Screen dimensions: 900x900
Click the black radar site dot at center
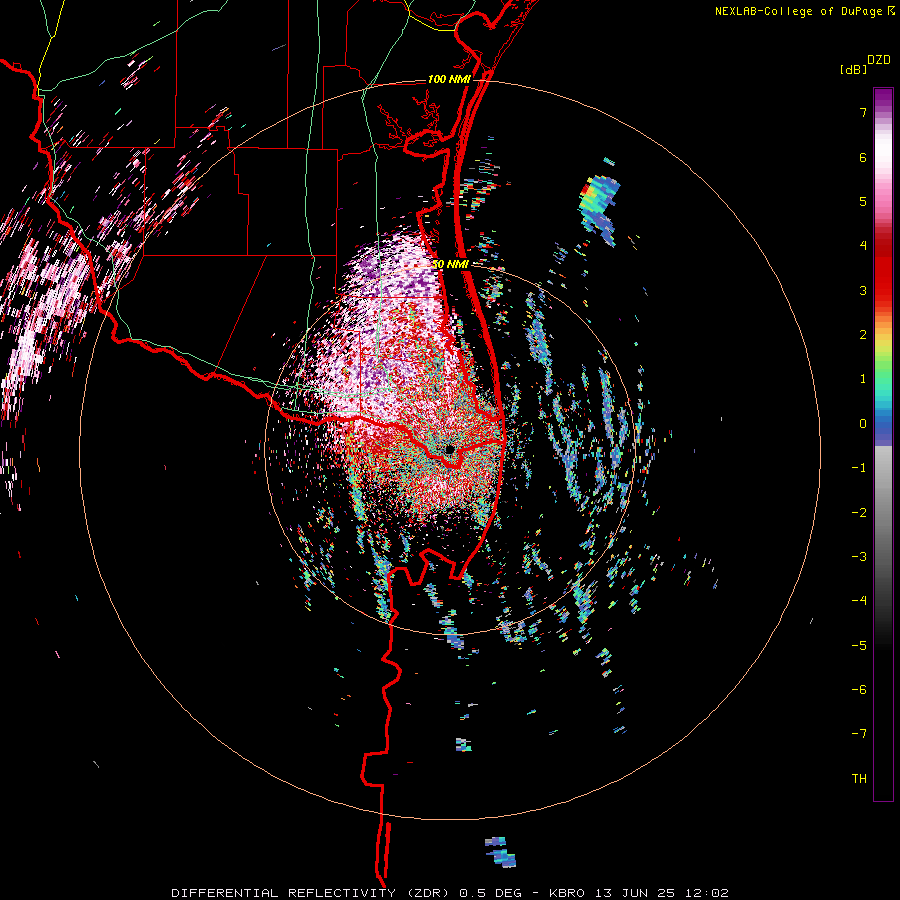tap(450, 449)
